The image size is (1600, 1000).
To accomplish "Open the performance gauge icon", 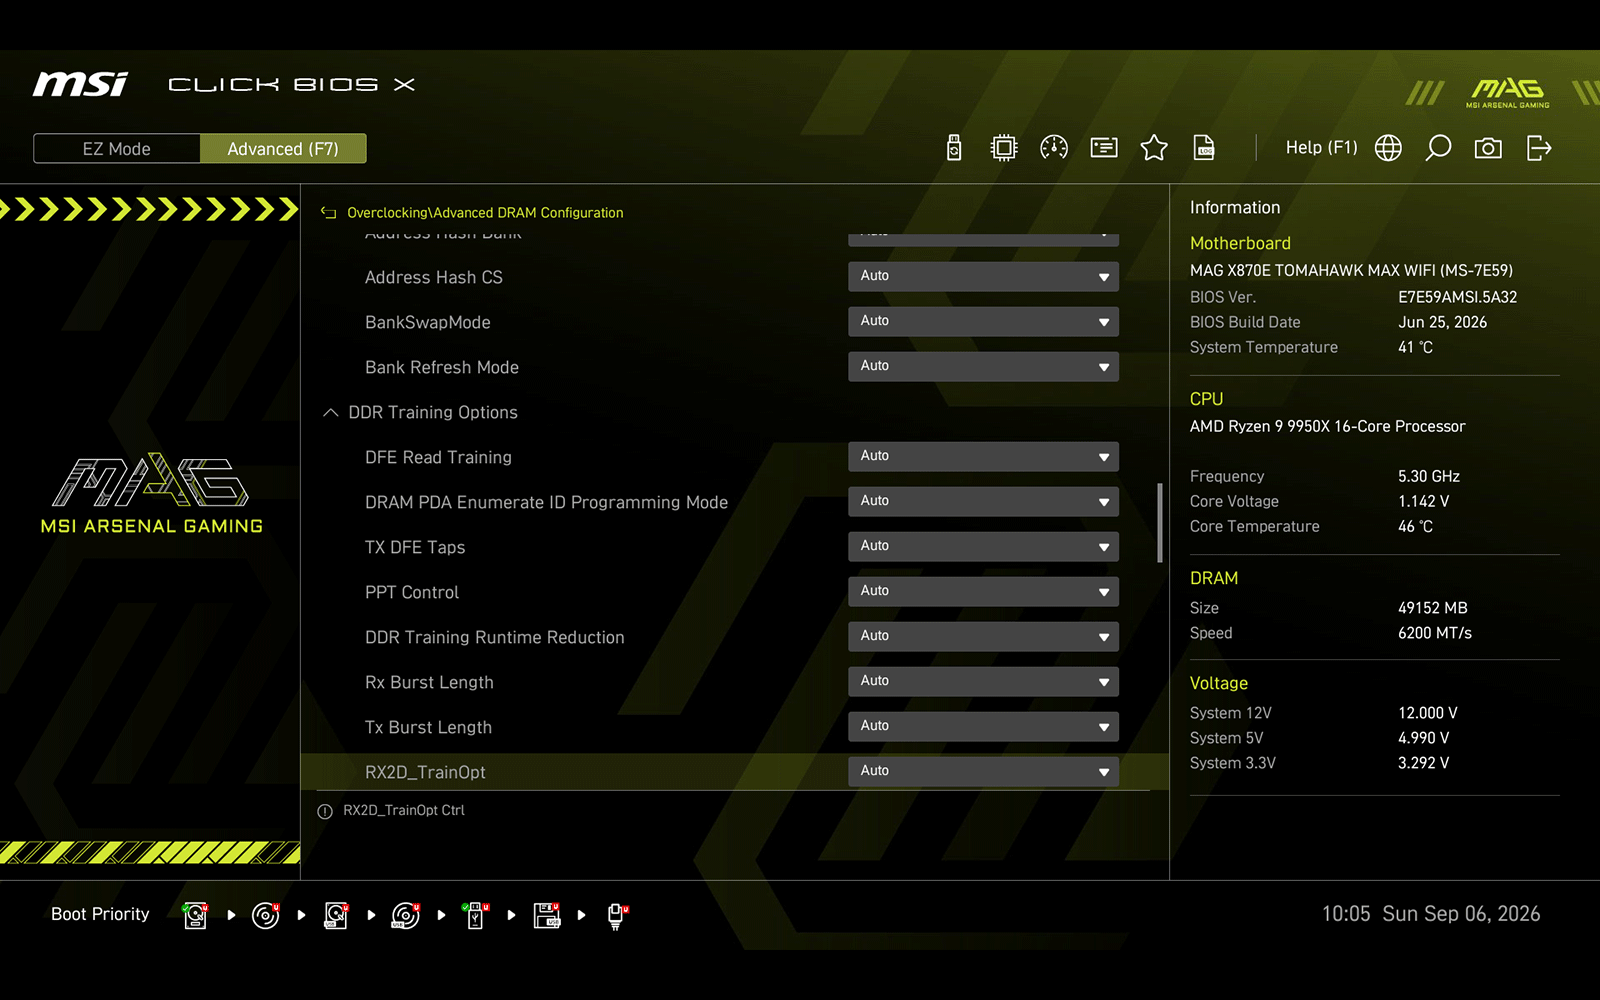I will point(1054,148).
